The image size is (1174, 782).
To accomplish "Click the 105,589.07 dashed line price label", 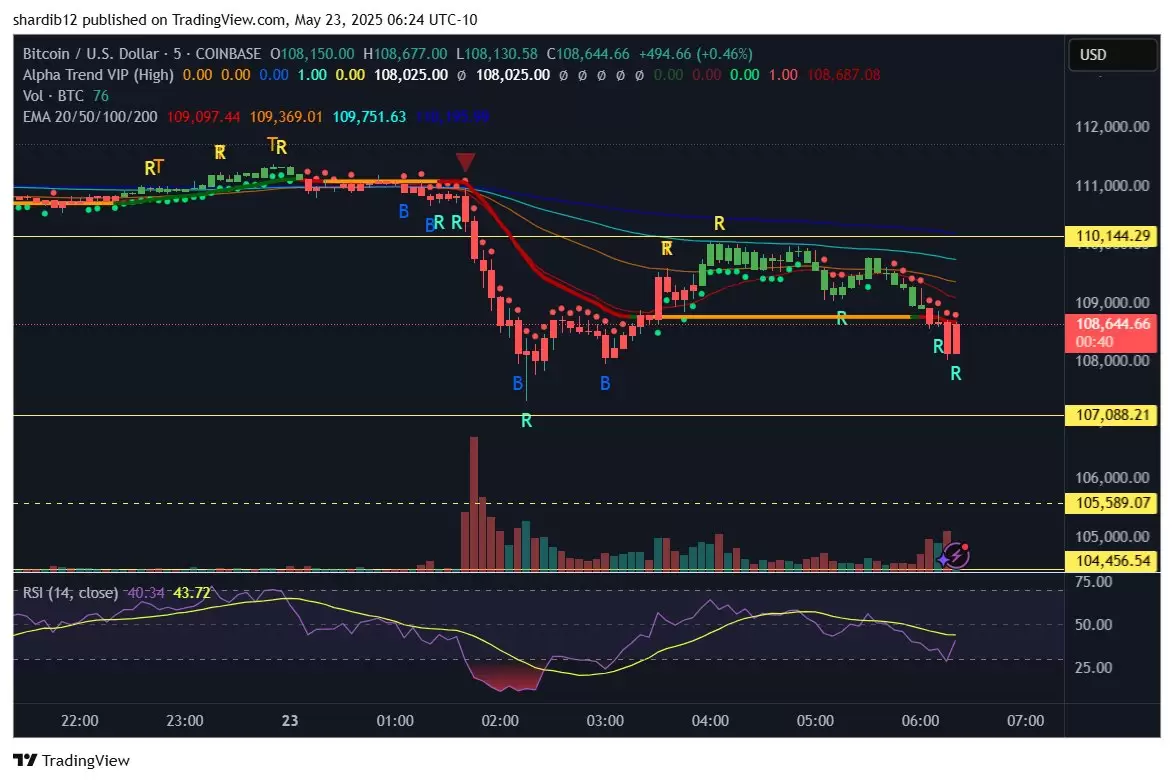I will click(x=1111, y=503).
